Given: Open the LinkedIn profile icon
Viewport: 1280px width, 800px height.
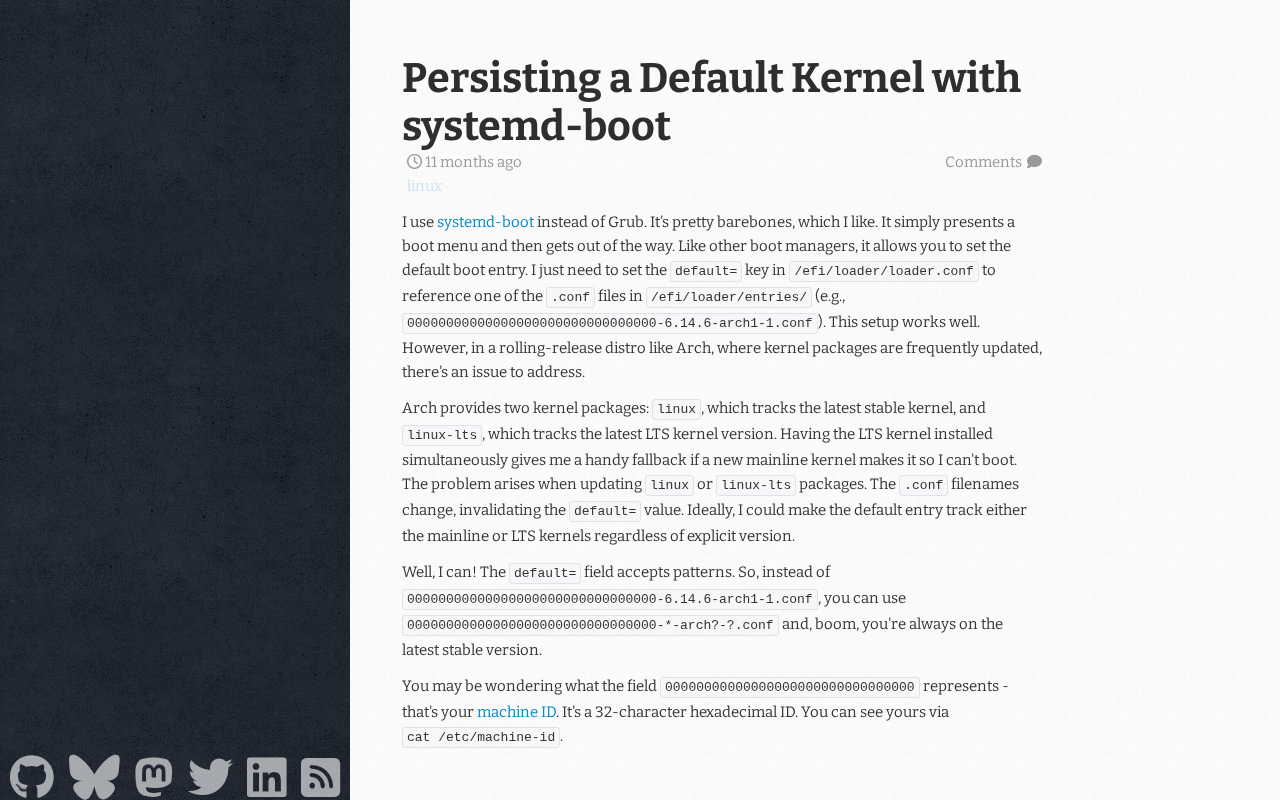Looking at the screenshot, I should tap(267, 777).
